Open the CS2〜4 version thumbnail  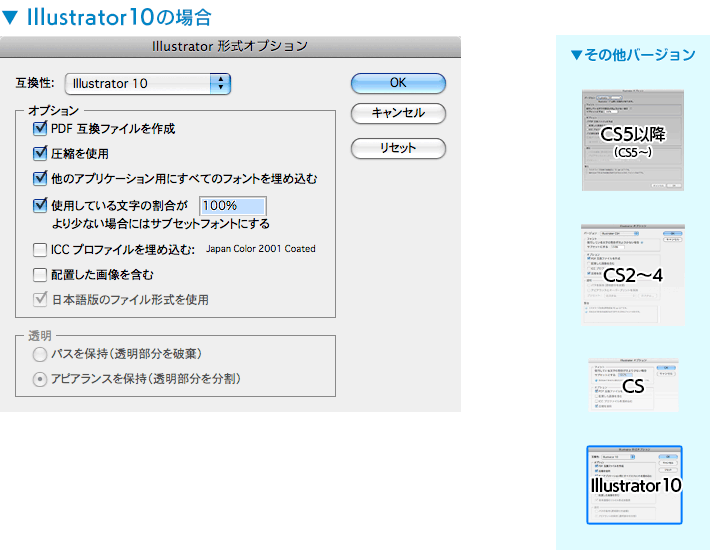coord(633,274)
